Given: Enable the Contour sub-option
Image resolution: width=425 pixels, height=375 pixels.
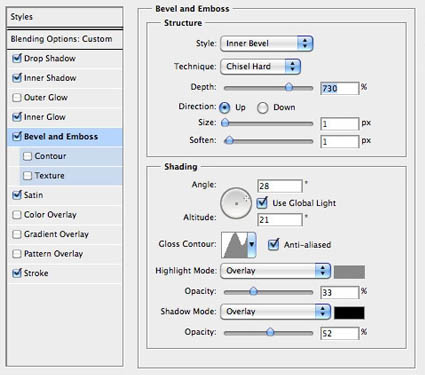Looking at the screenshot, I should click(x=27, y=156).
